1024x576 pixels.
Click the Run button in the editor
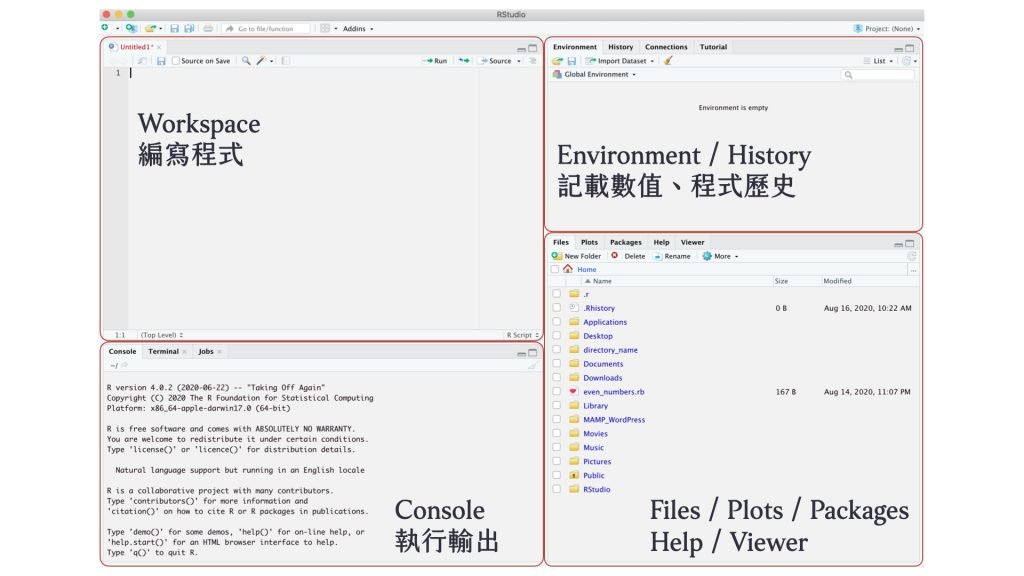(x=435, y=61)
